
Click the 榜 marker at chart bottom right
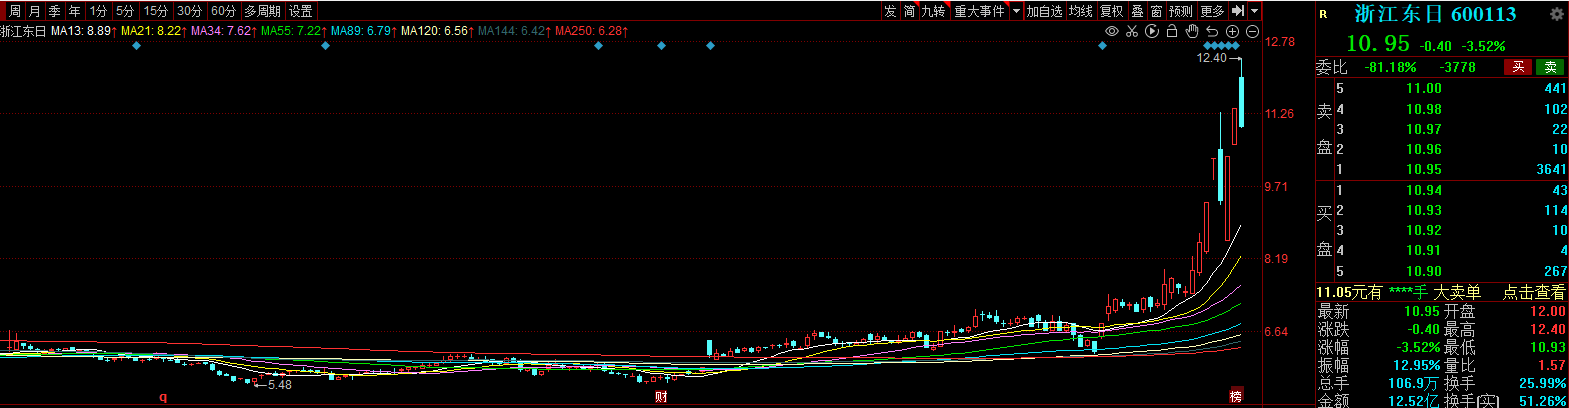click(1236, 396)
